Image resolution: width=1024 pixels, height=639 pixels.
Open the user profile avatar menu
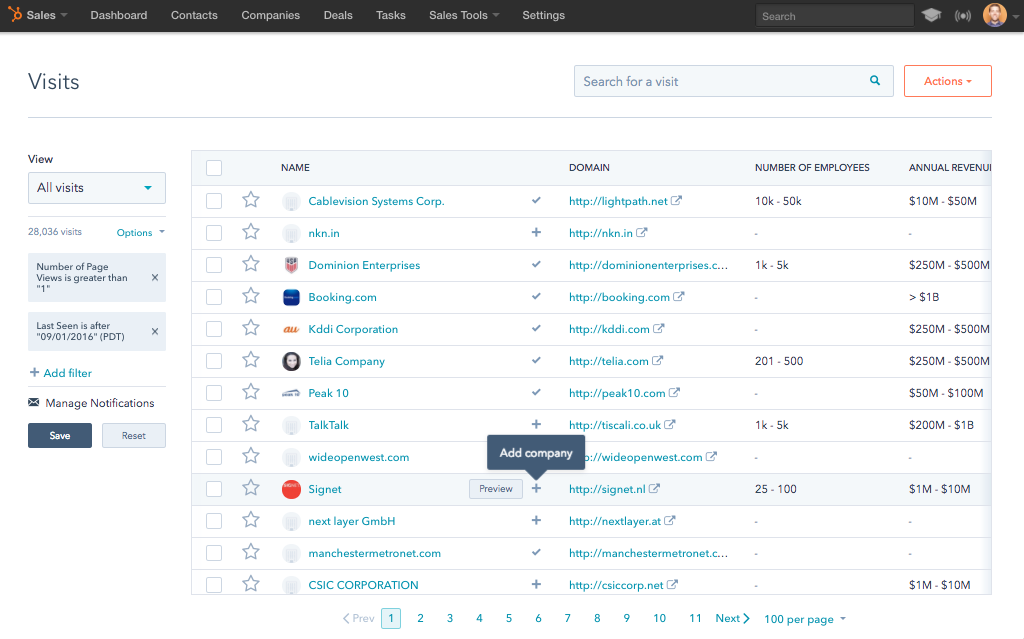pyautogui.click(x=993, y=14)
